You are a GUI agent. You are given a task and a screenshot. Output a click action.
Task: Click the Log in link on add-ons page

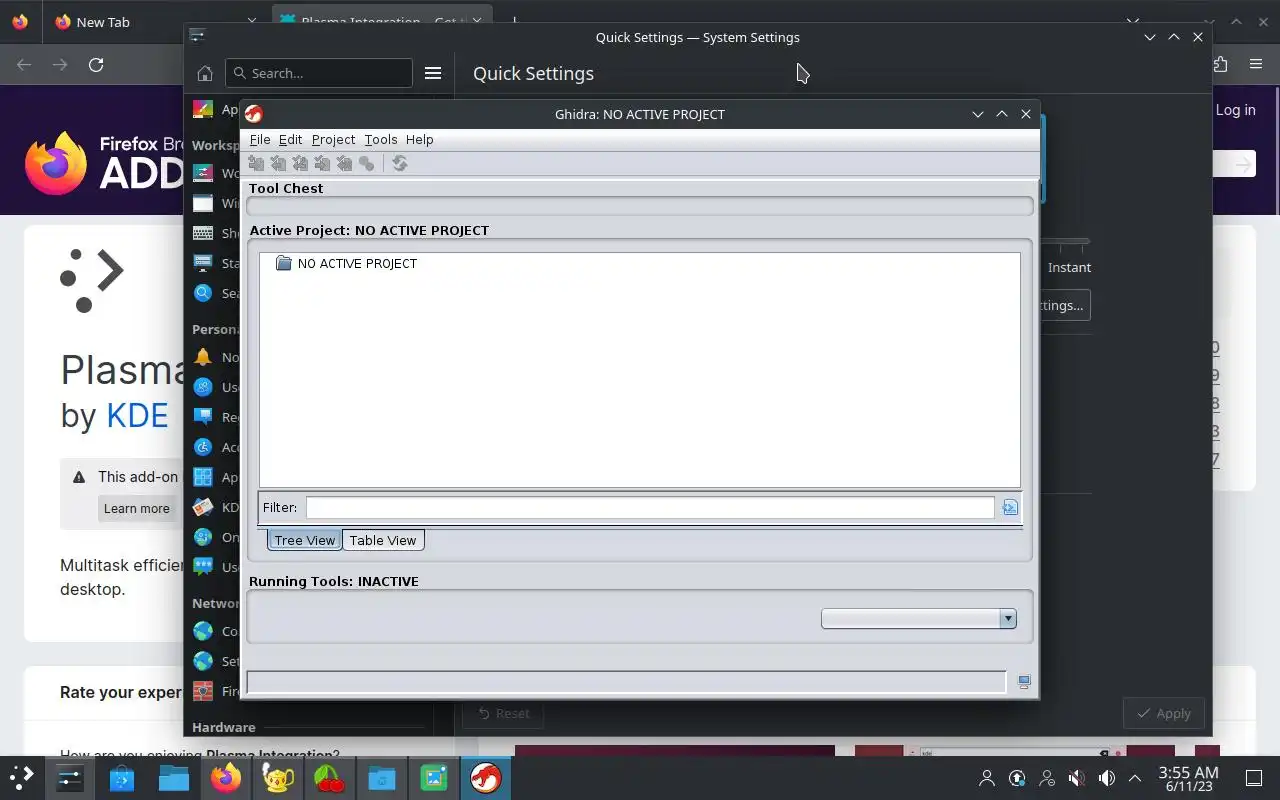pos(1235,110)
